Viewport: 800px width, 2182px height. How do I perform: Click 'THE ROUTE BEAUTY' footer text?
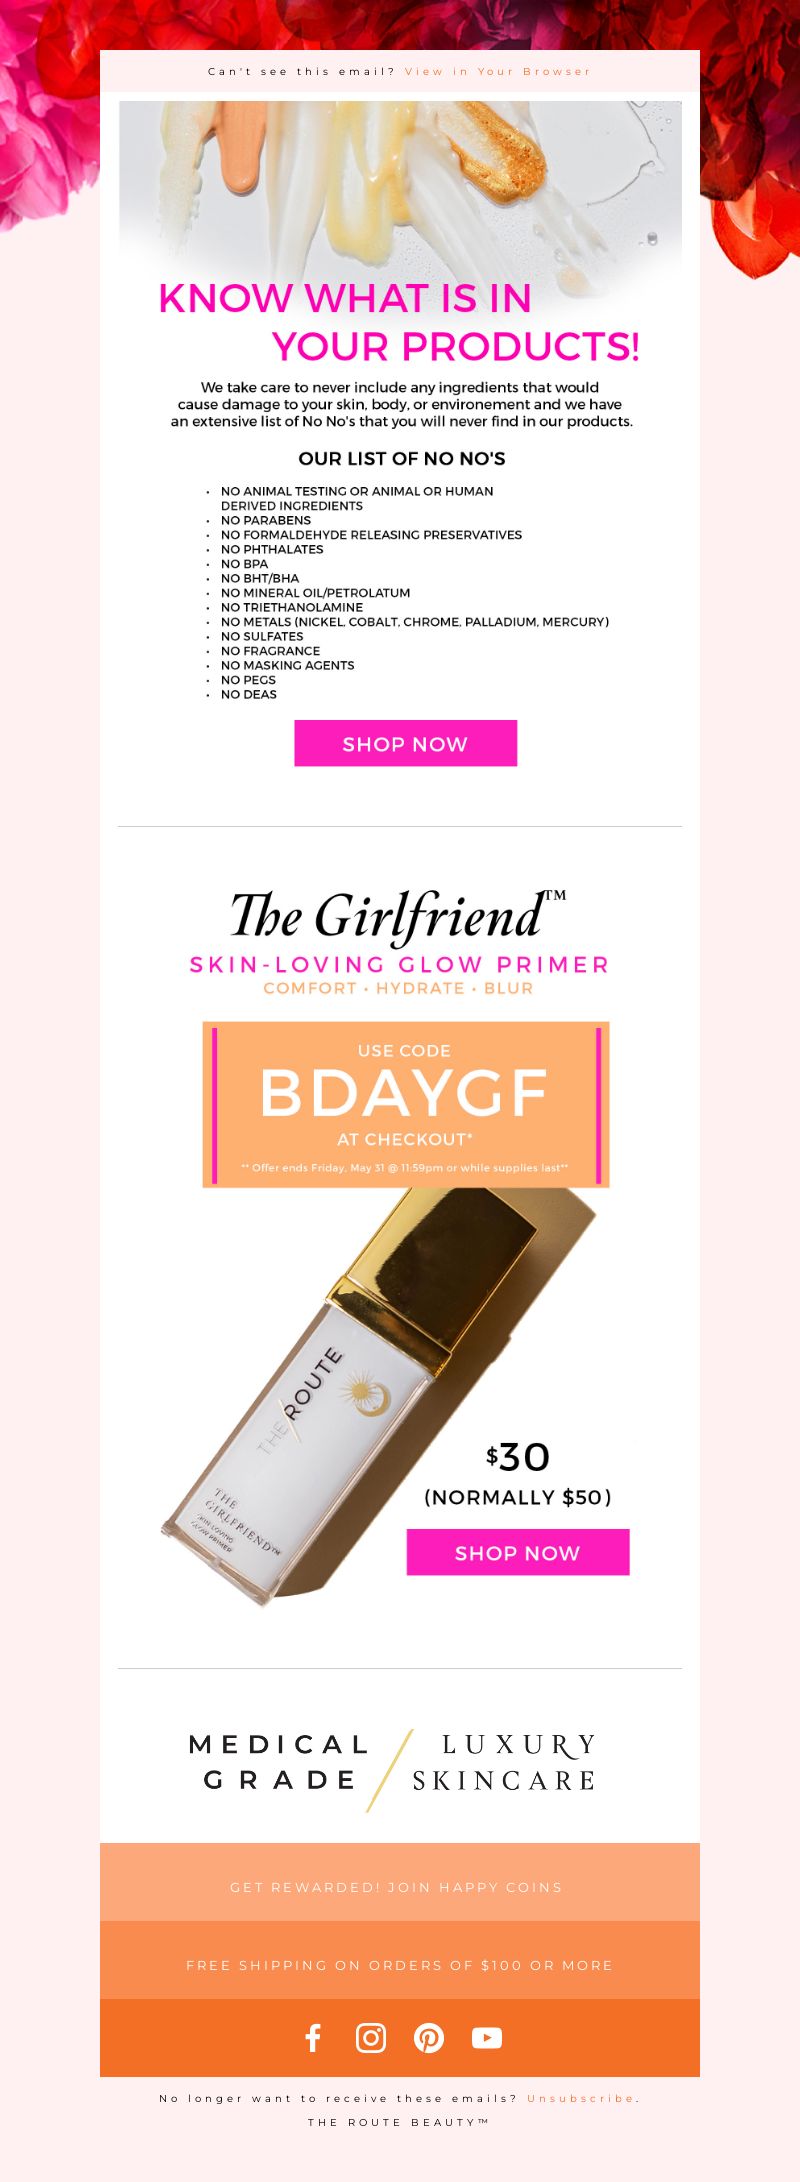pyautogui.click(x=398, y=2122)
